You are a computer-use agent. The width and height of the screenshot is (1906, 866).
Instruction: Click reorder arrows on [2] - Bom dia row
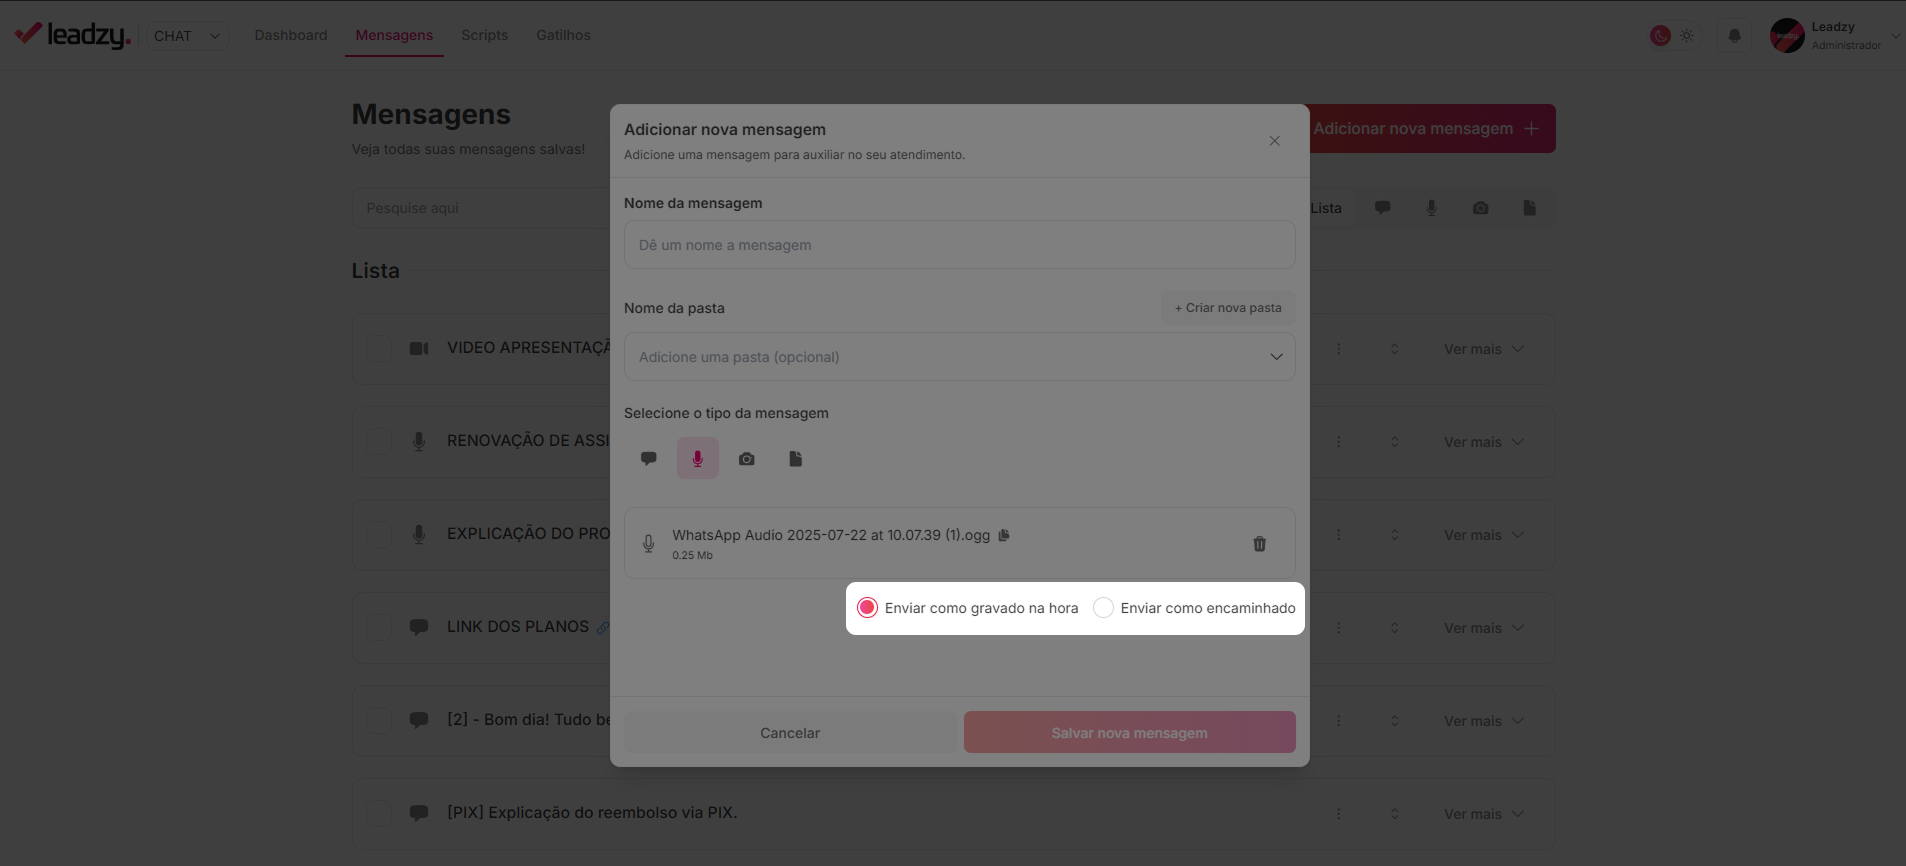tap(1395, 721)
